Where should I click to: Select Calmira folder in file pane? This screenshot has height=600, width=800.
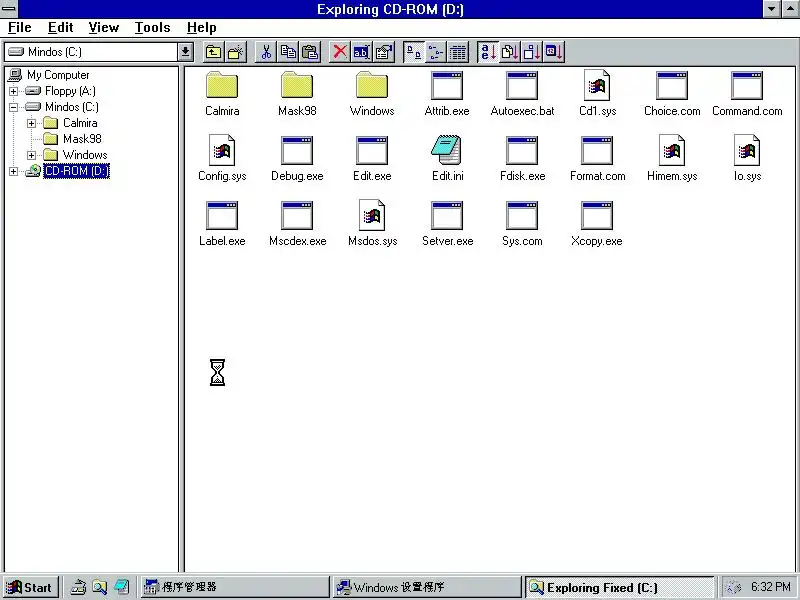tap(222, 94)
